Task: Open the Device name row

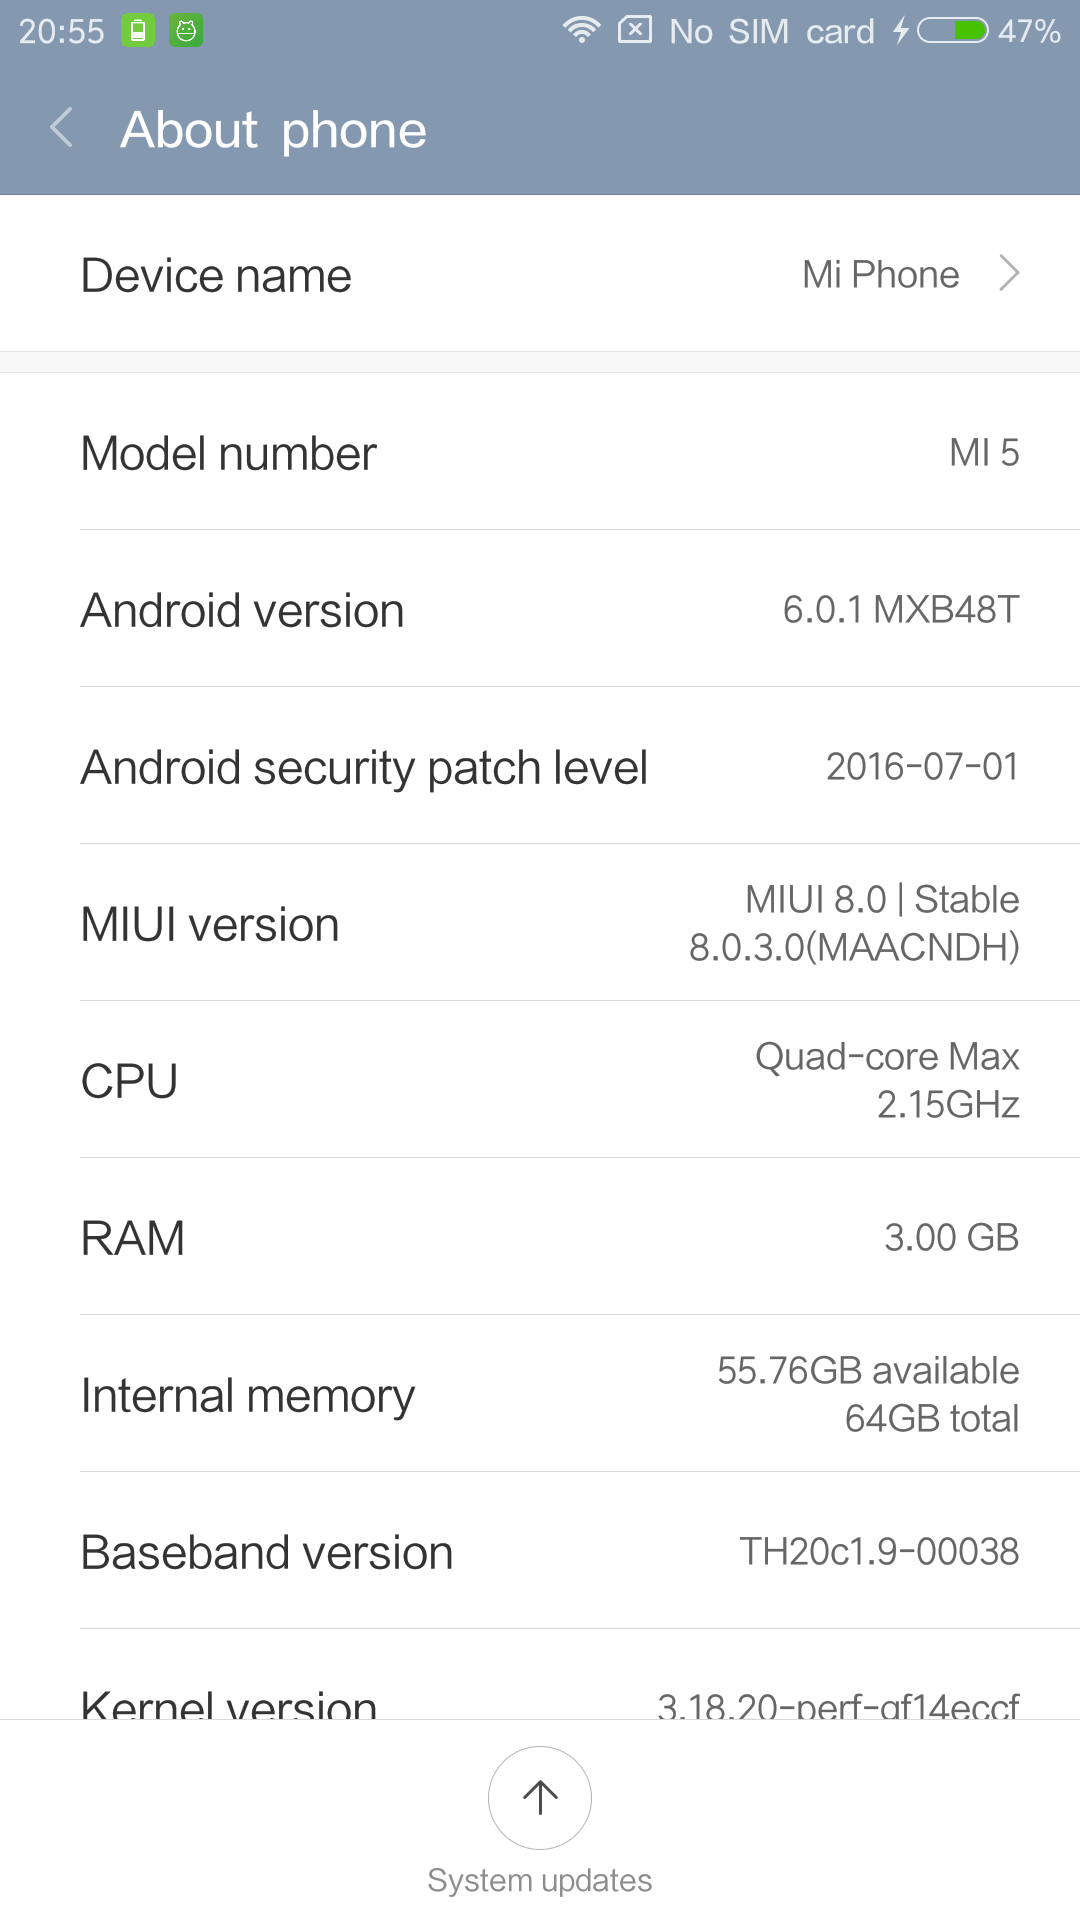Action: click(540, 274)
